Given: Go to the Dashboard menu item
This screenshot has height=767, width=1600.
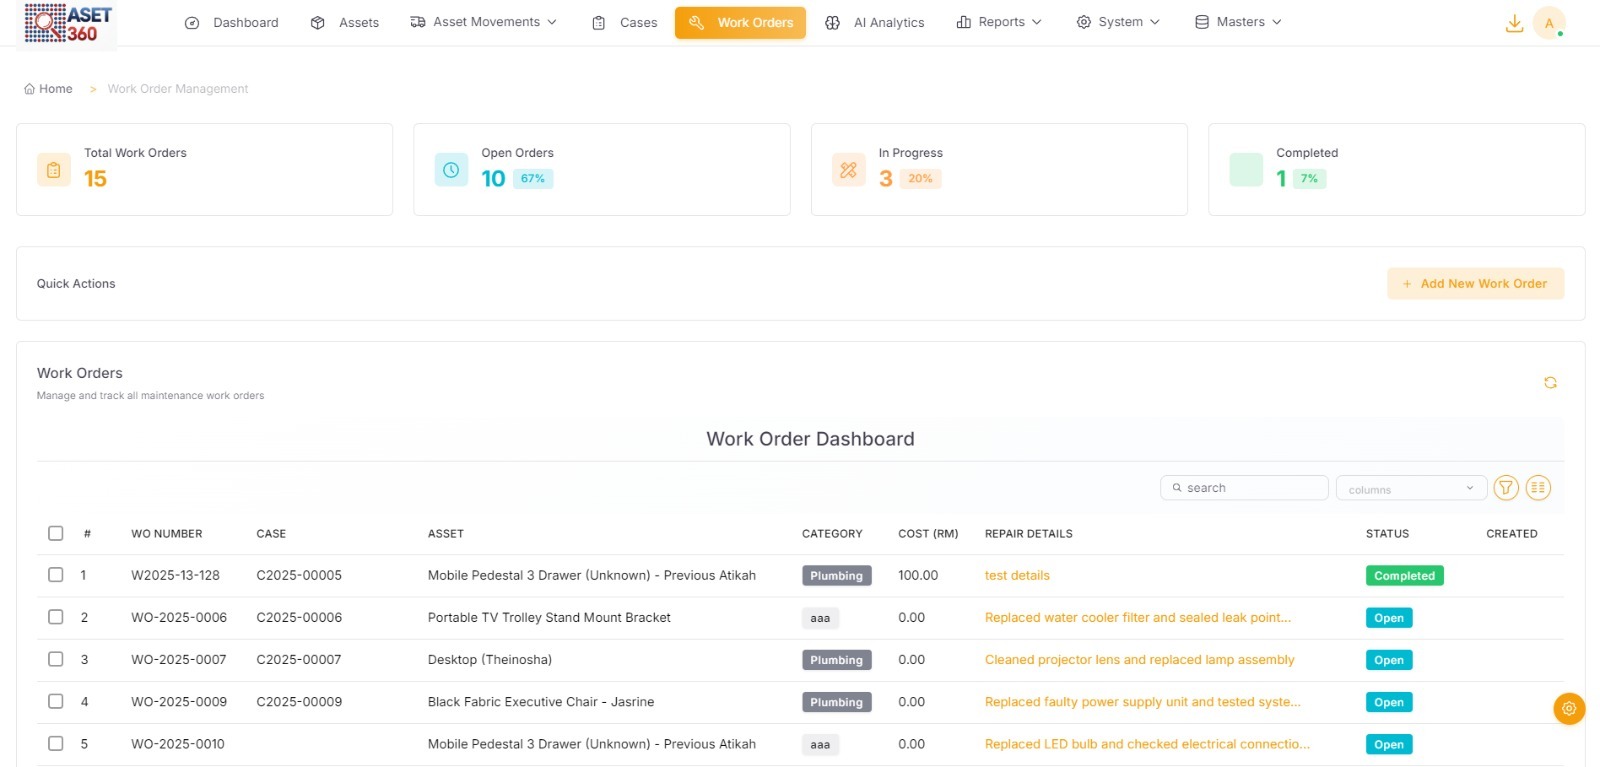Looking at the screenshot, I should pyautogui.click(x=232, y=22).
